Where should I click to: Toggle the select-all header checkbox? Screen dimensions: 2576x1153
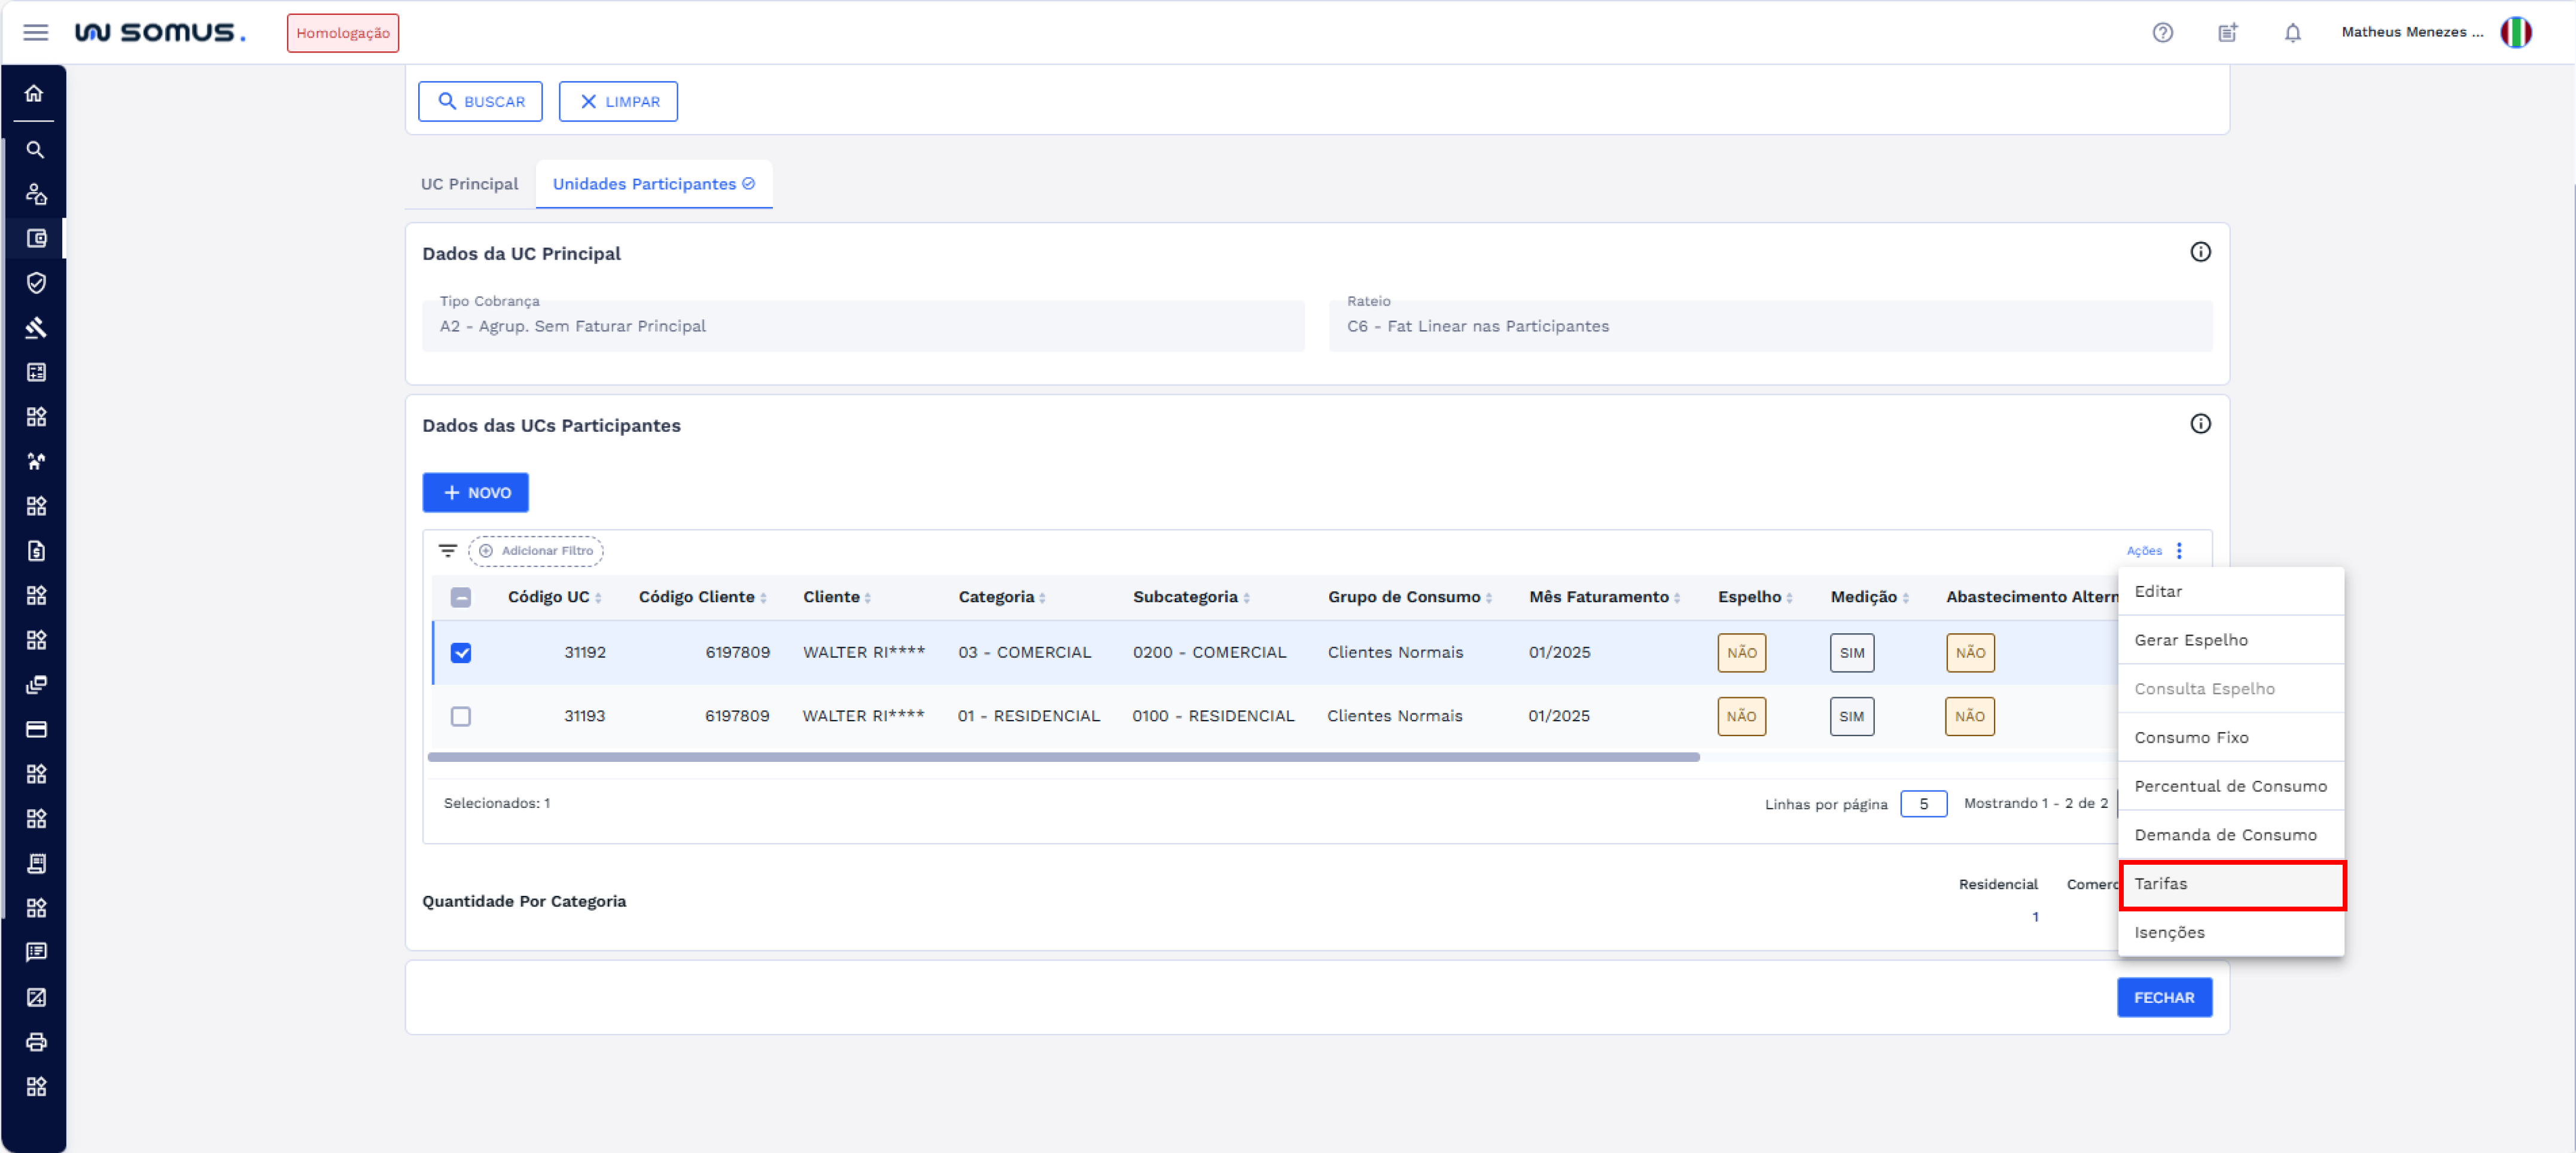[460, 597]
